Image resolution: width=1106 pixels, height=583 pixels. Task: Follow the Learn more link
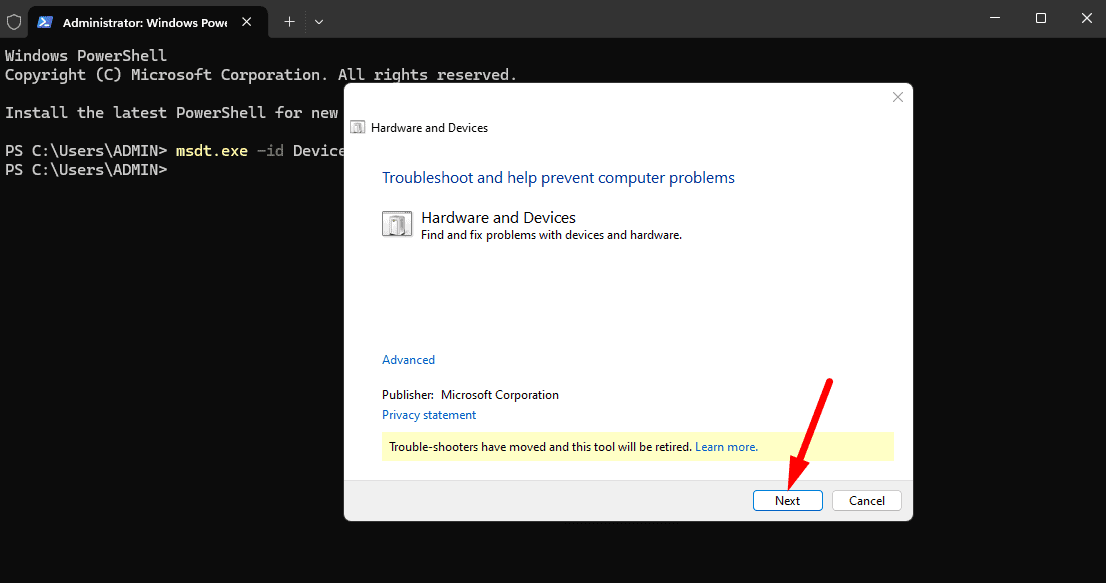point(726,447)
